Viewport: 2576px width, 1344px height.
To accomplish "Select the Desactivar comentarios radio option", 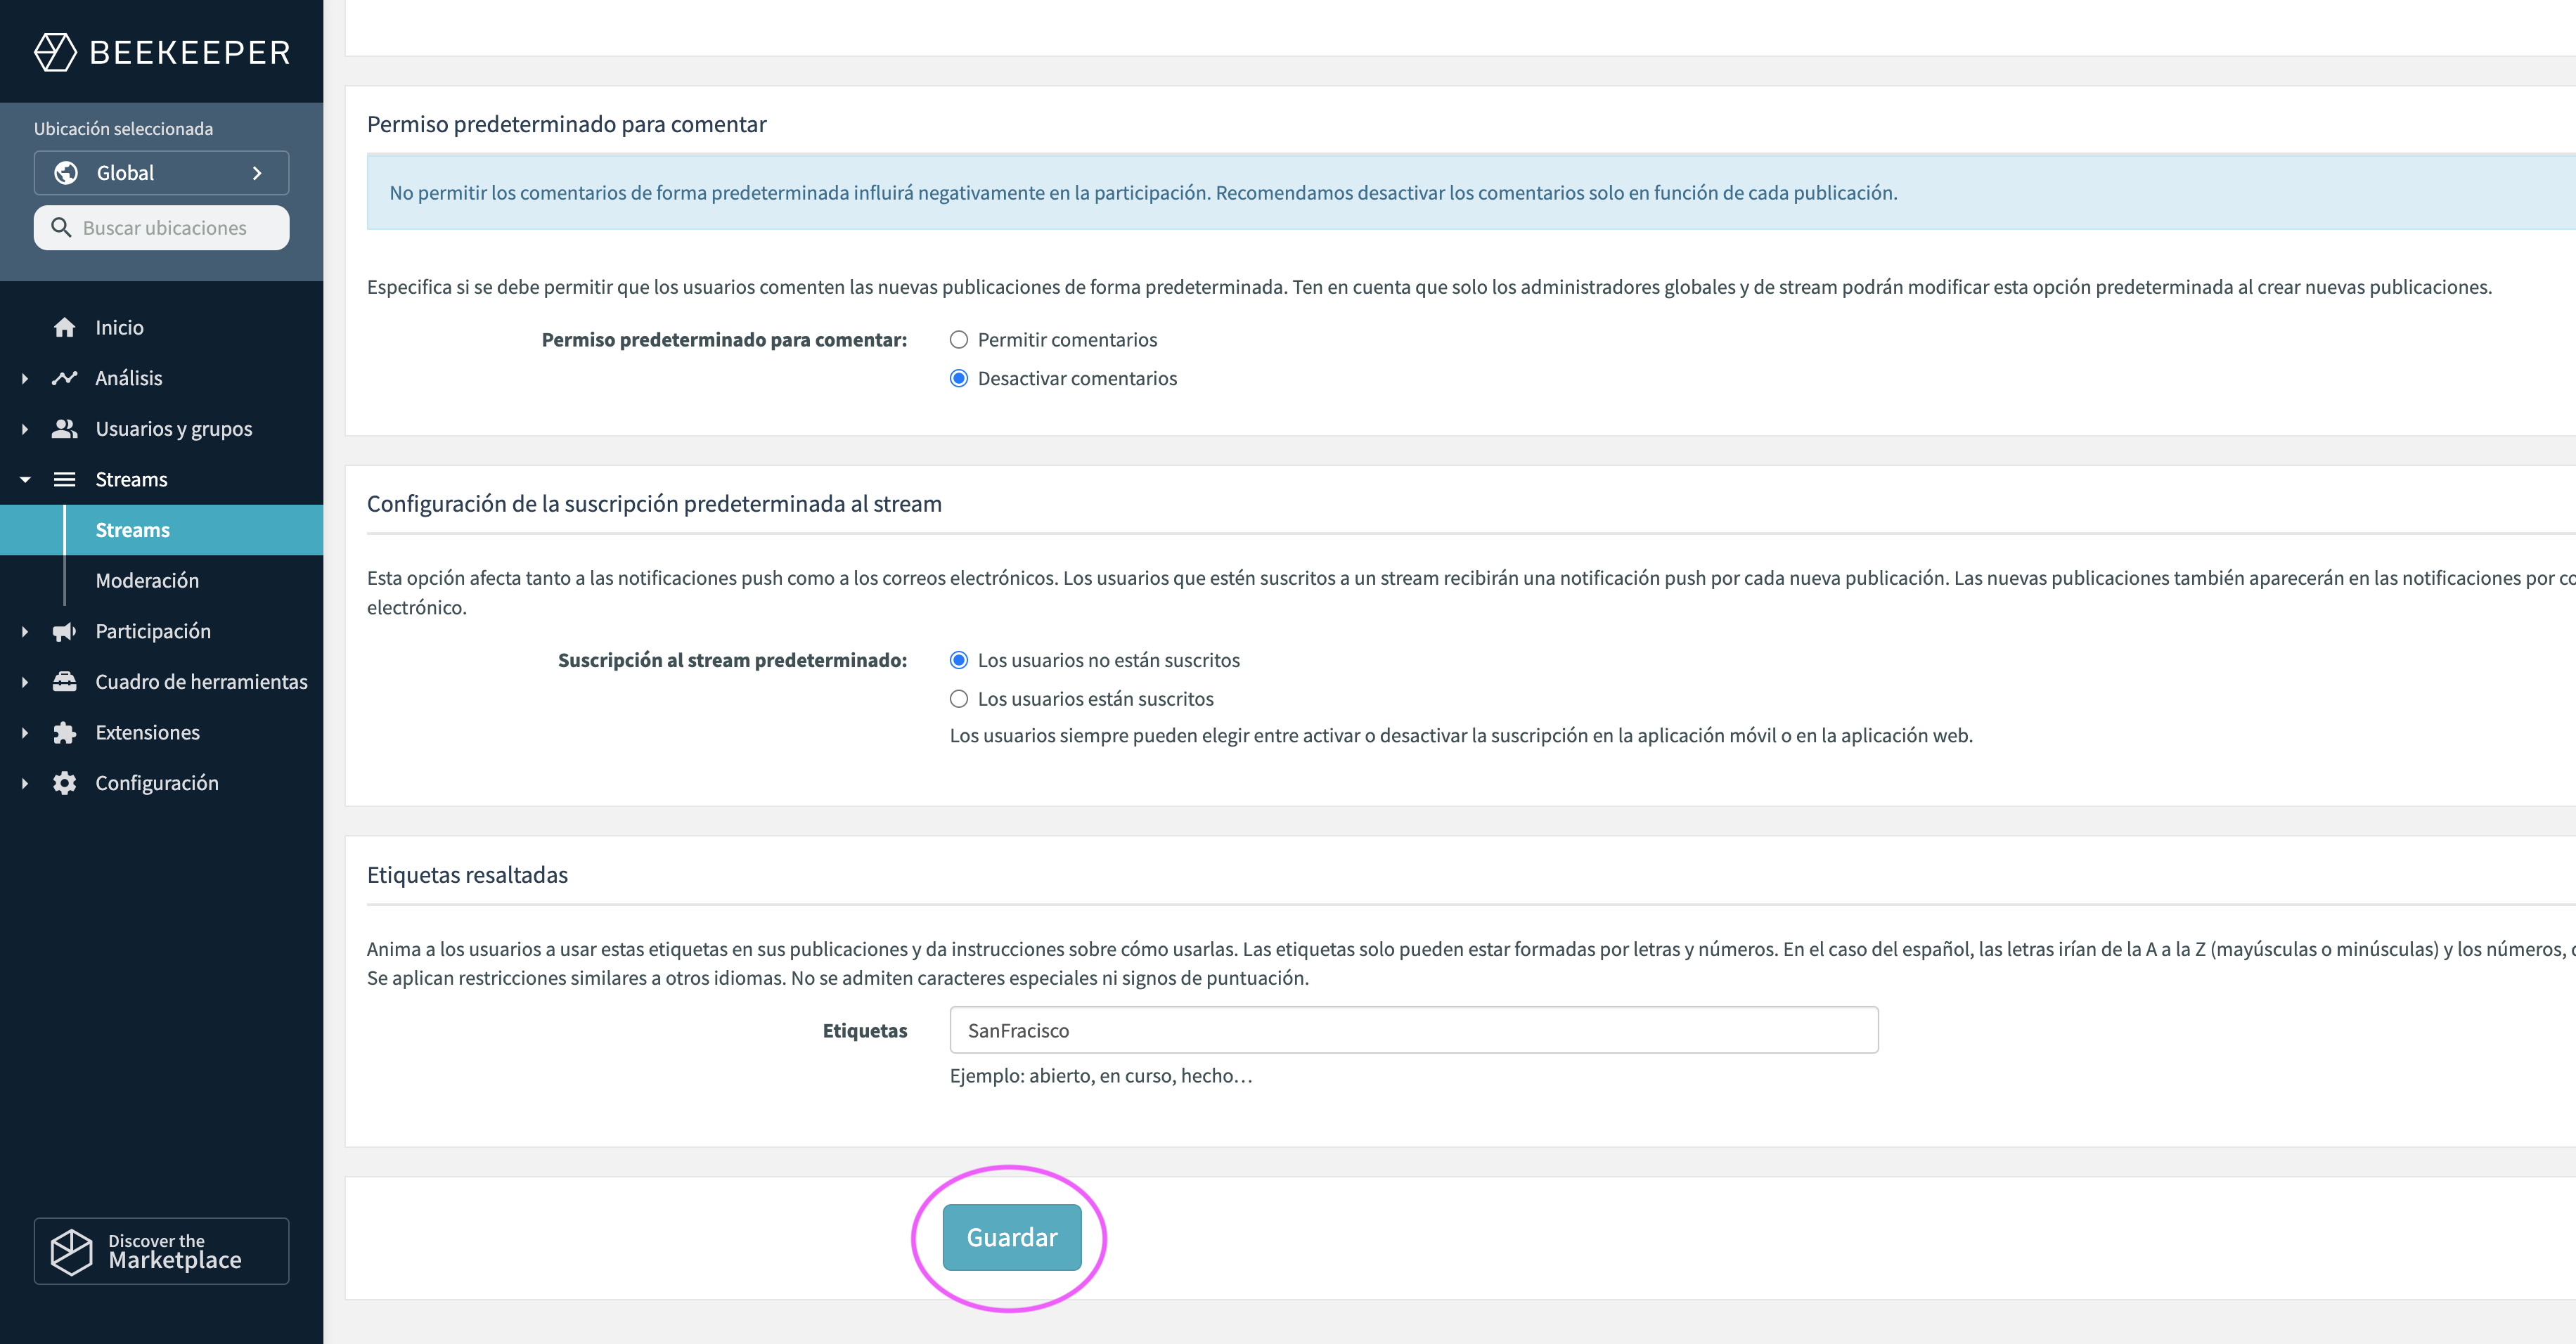I will [958, 378].
